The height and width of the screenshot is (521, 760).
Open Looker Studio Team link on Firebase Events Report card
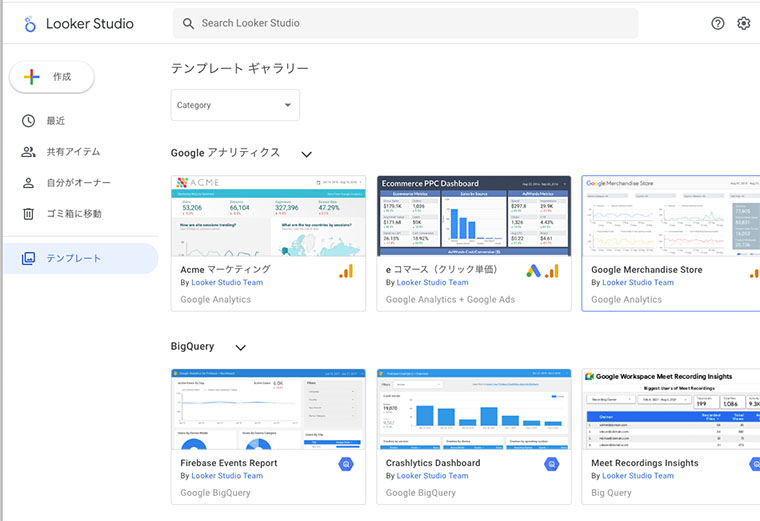(x=227, y=476)
